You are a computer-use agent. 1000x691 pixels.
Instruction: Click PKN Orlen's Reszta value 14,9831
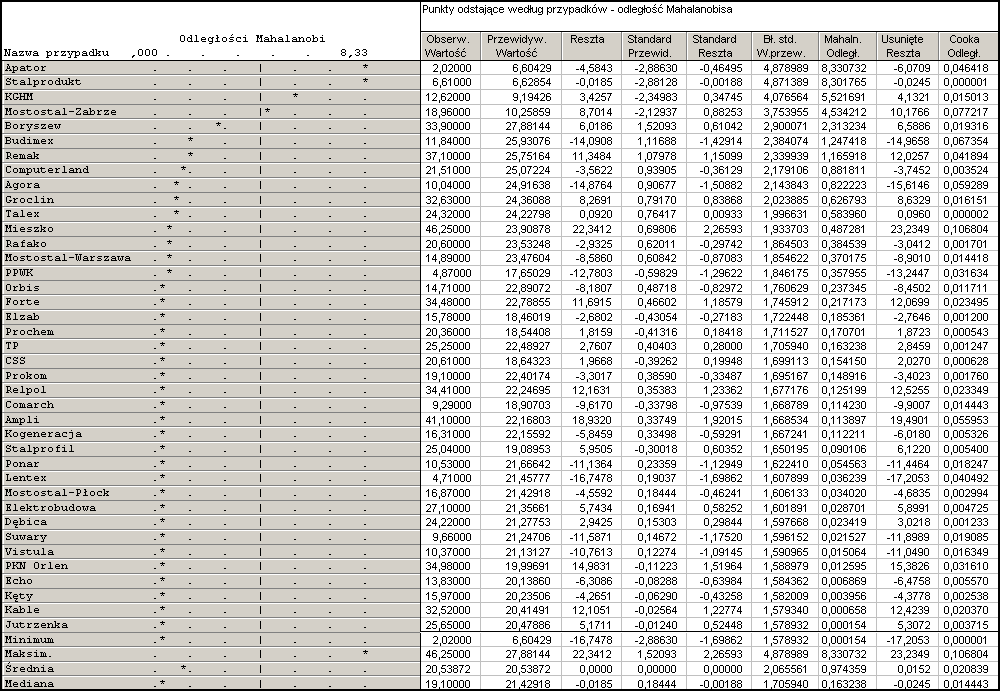(x=593, y=566)
